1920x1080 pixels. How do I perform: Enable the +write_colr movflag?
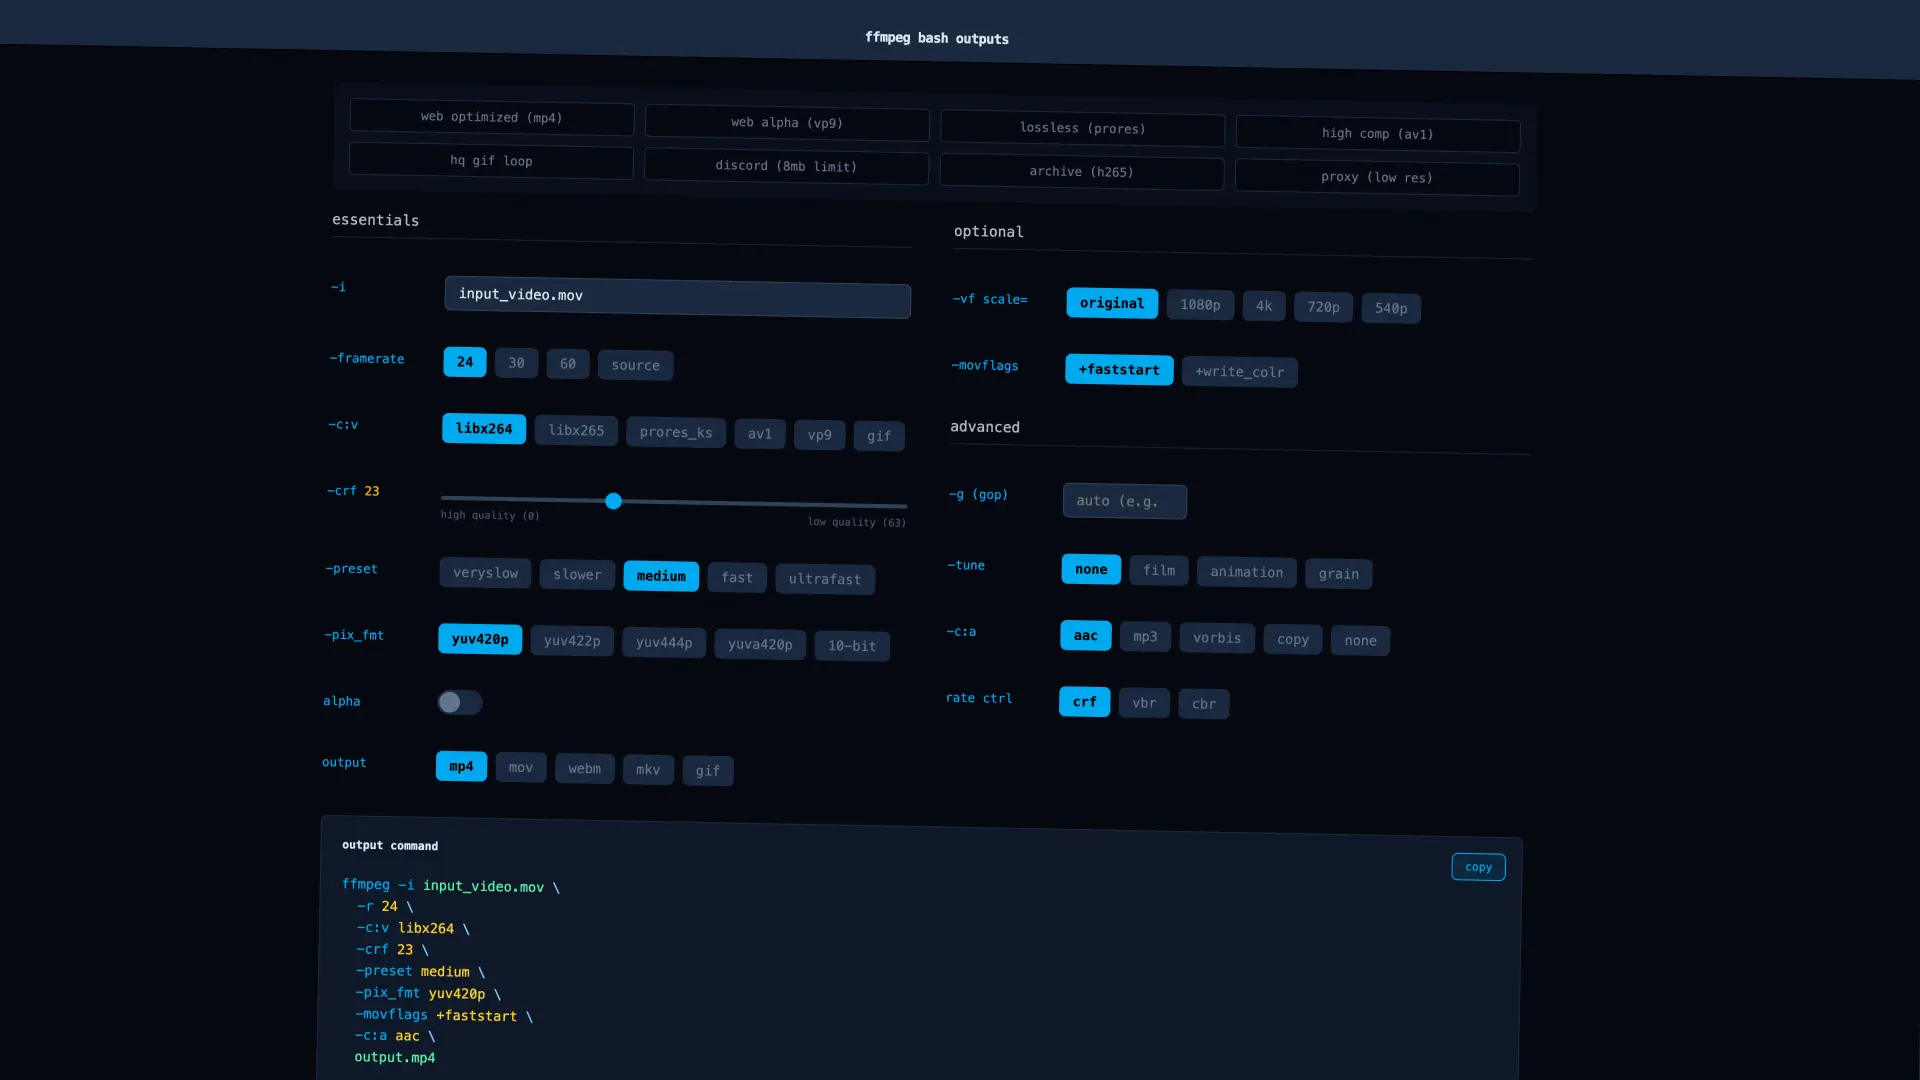click(1239, 372)
